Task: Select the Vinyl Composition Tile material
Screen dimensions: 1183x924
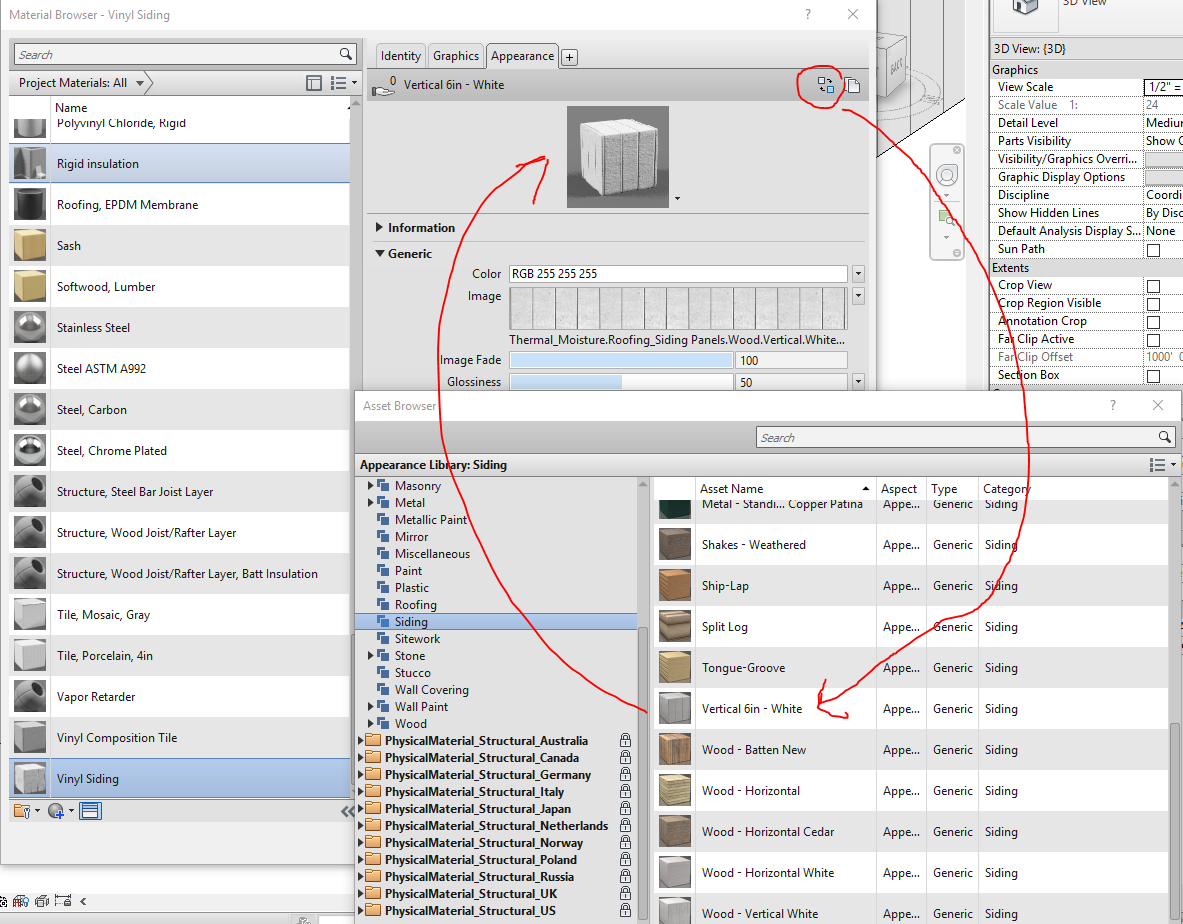Action: (180, 738)
